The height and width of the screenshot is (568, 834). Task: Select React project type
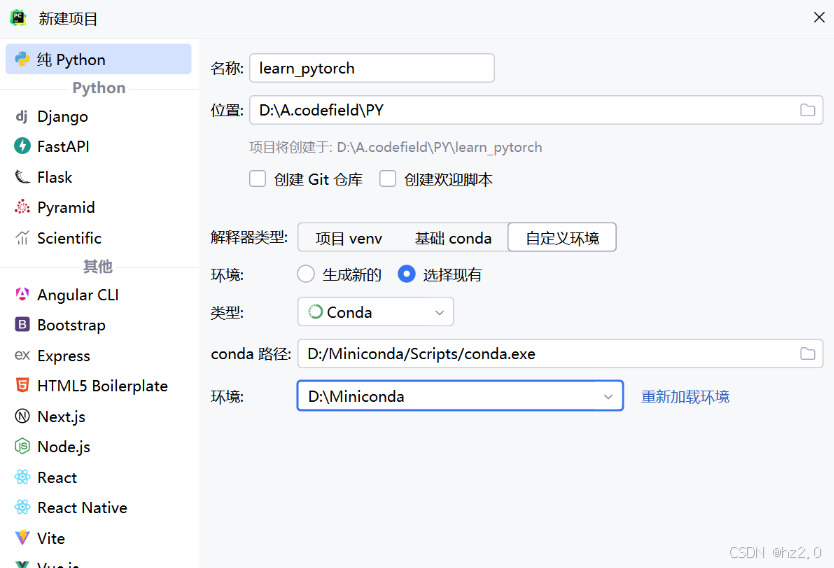pos(98,477)
